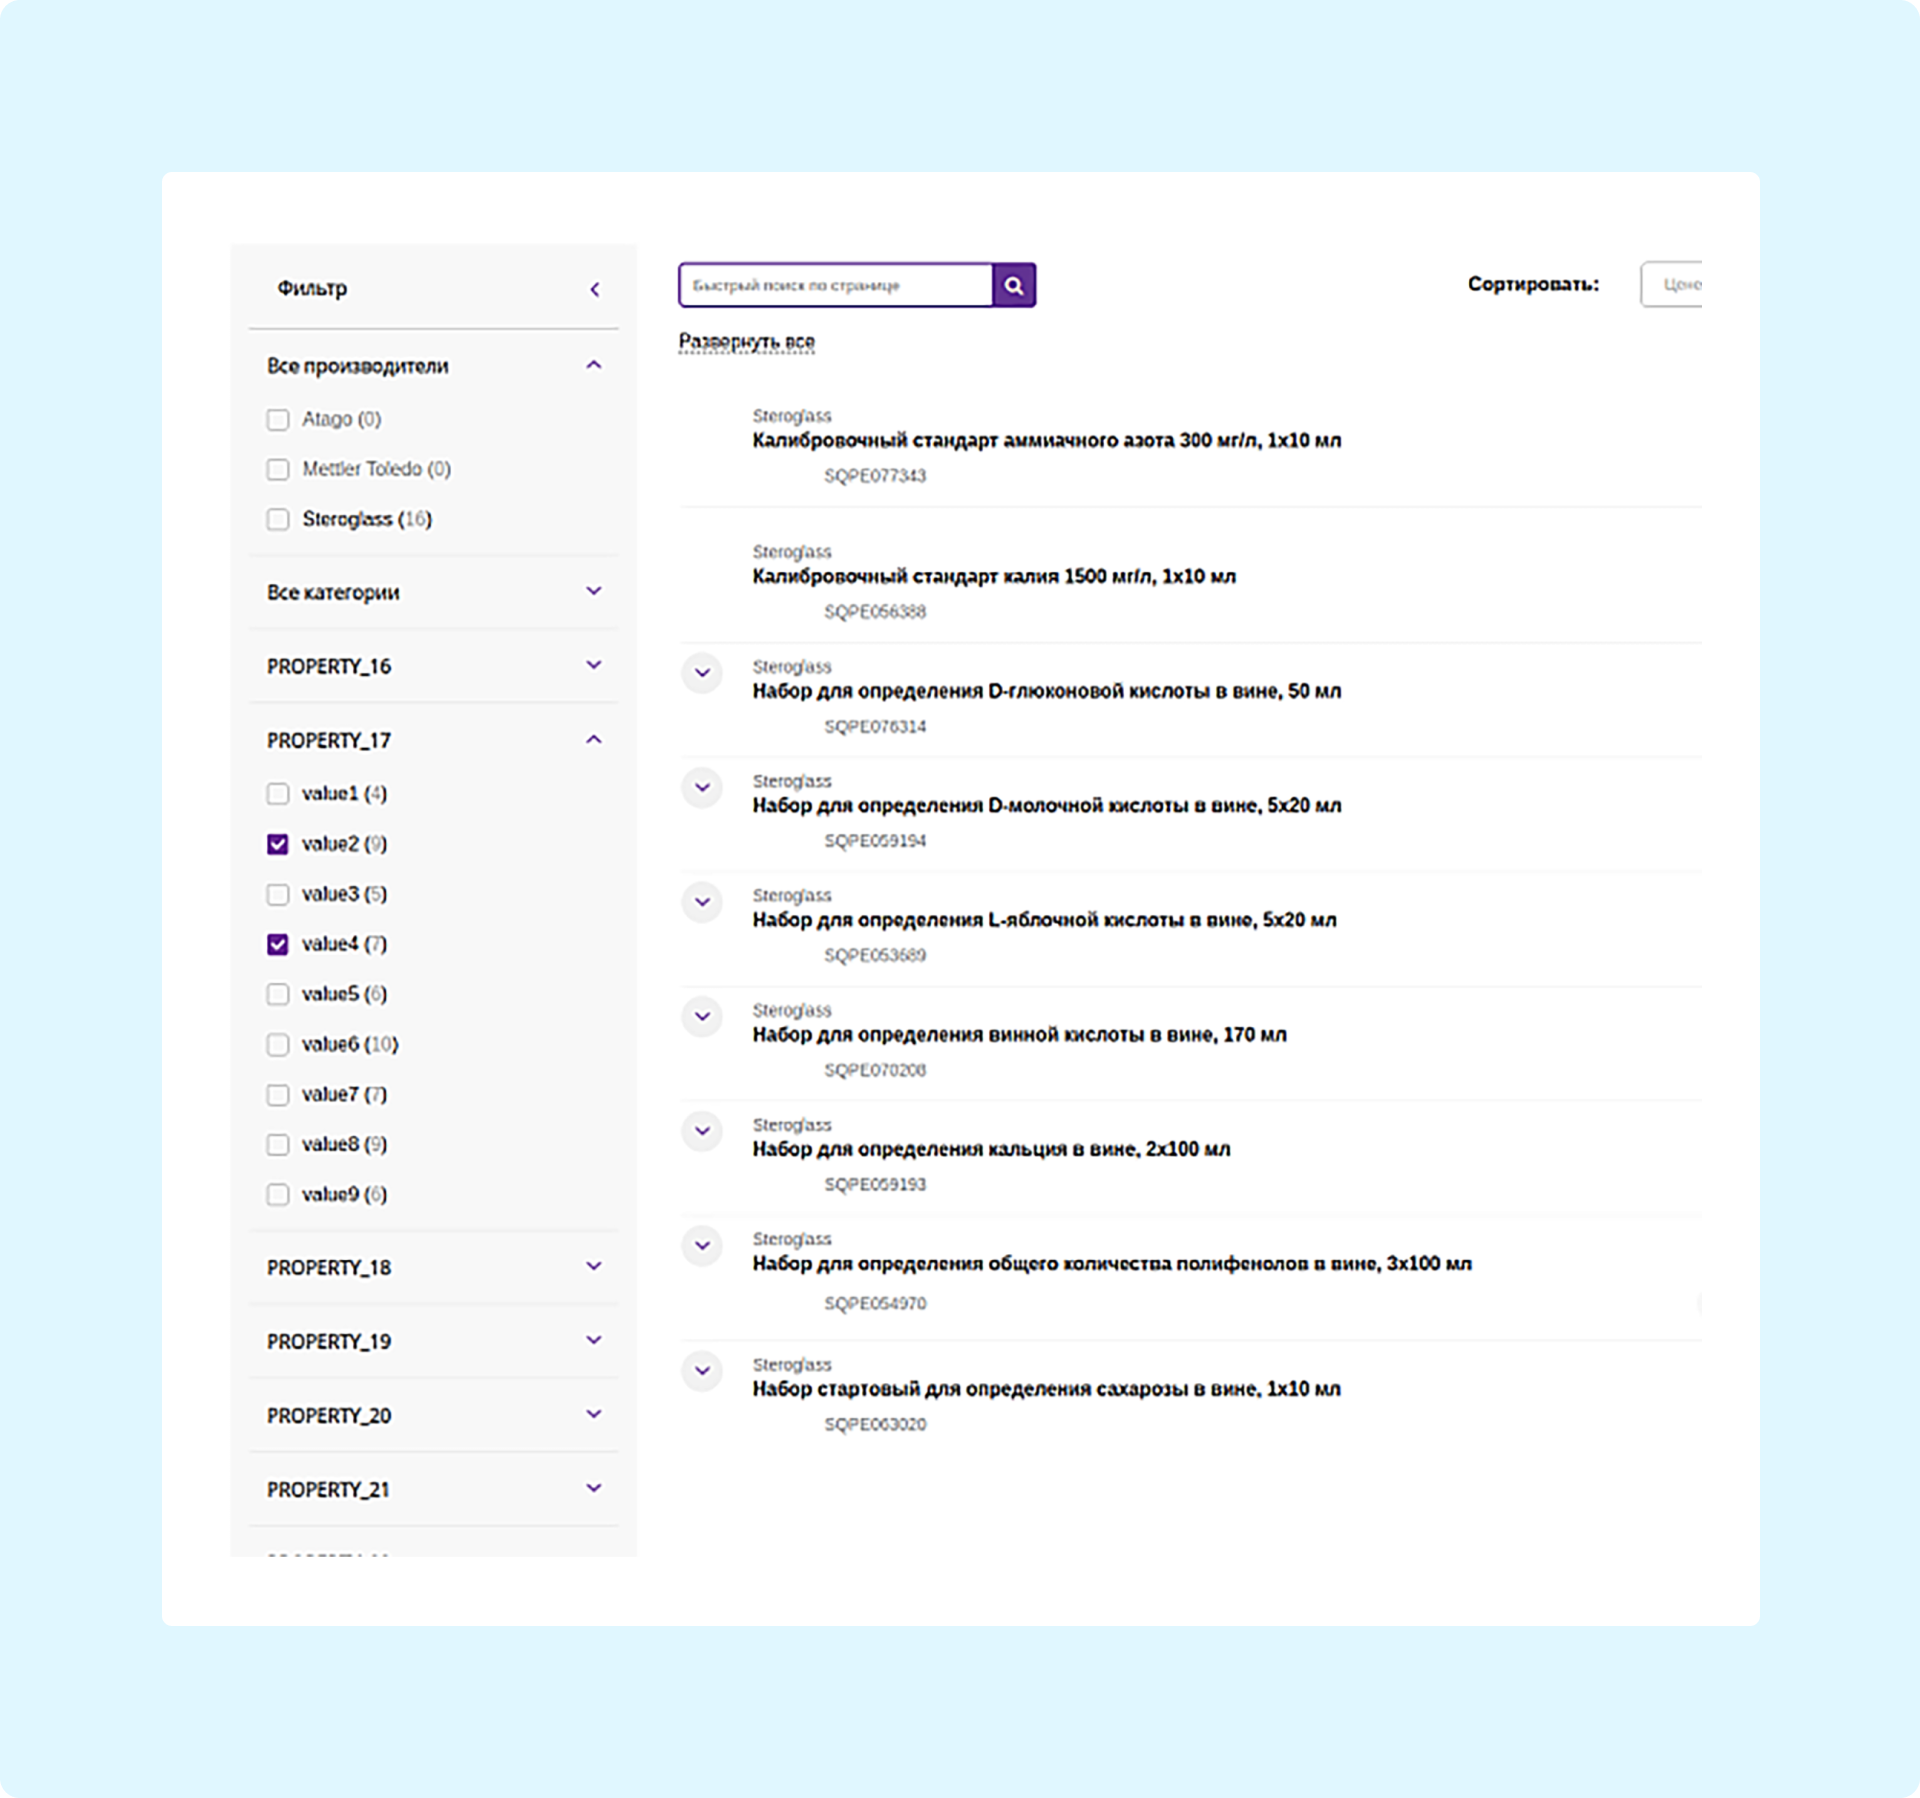Toggle the value2 checkbox off
The height and width of the screenshot is (1798, 1920).
pyautogui.click(x=275, y=843)
